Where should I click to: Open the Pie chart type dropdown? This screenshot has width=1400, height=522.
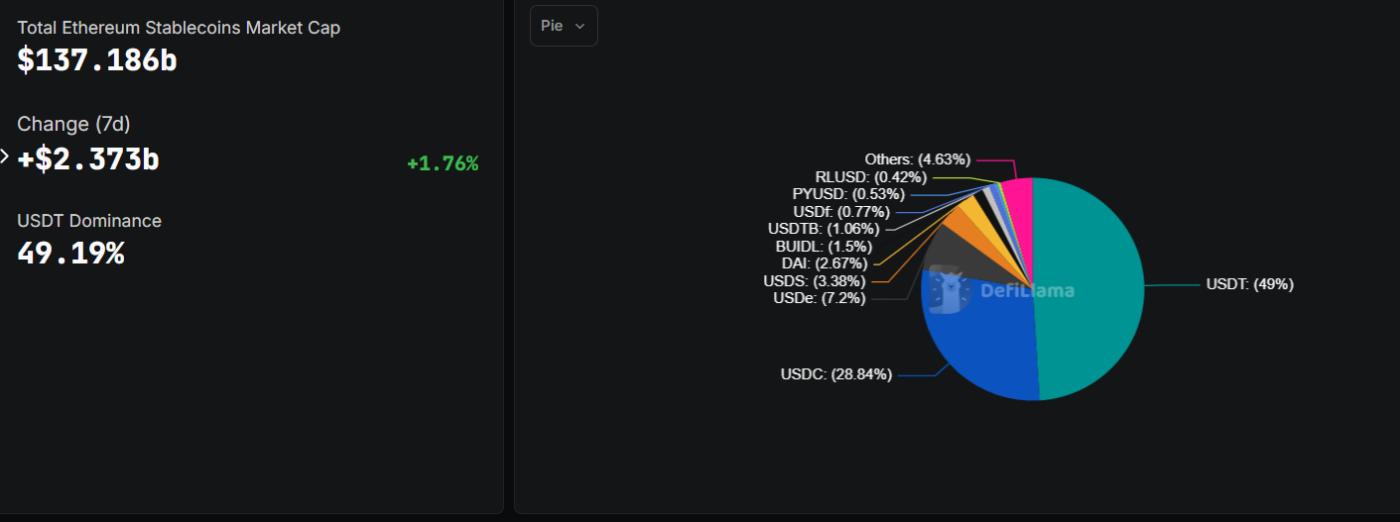563,26
